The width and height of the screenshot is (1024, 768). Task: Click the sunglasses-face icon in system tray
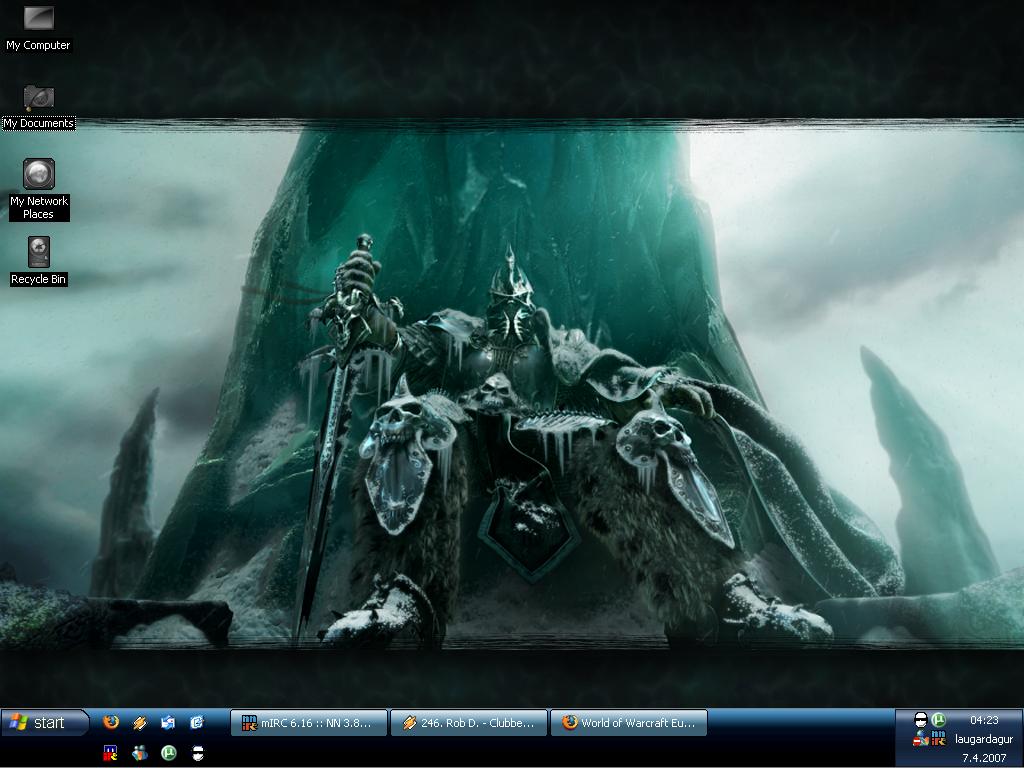pos(921,720)
